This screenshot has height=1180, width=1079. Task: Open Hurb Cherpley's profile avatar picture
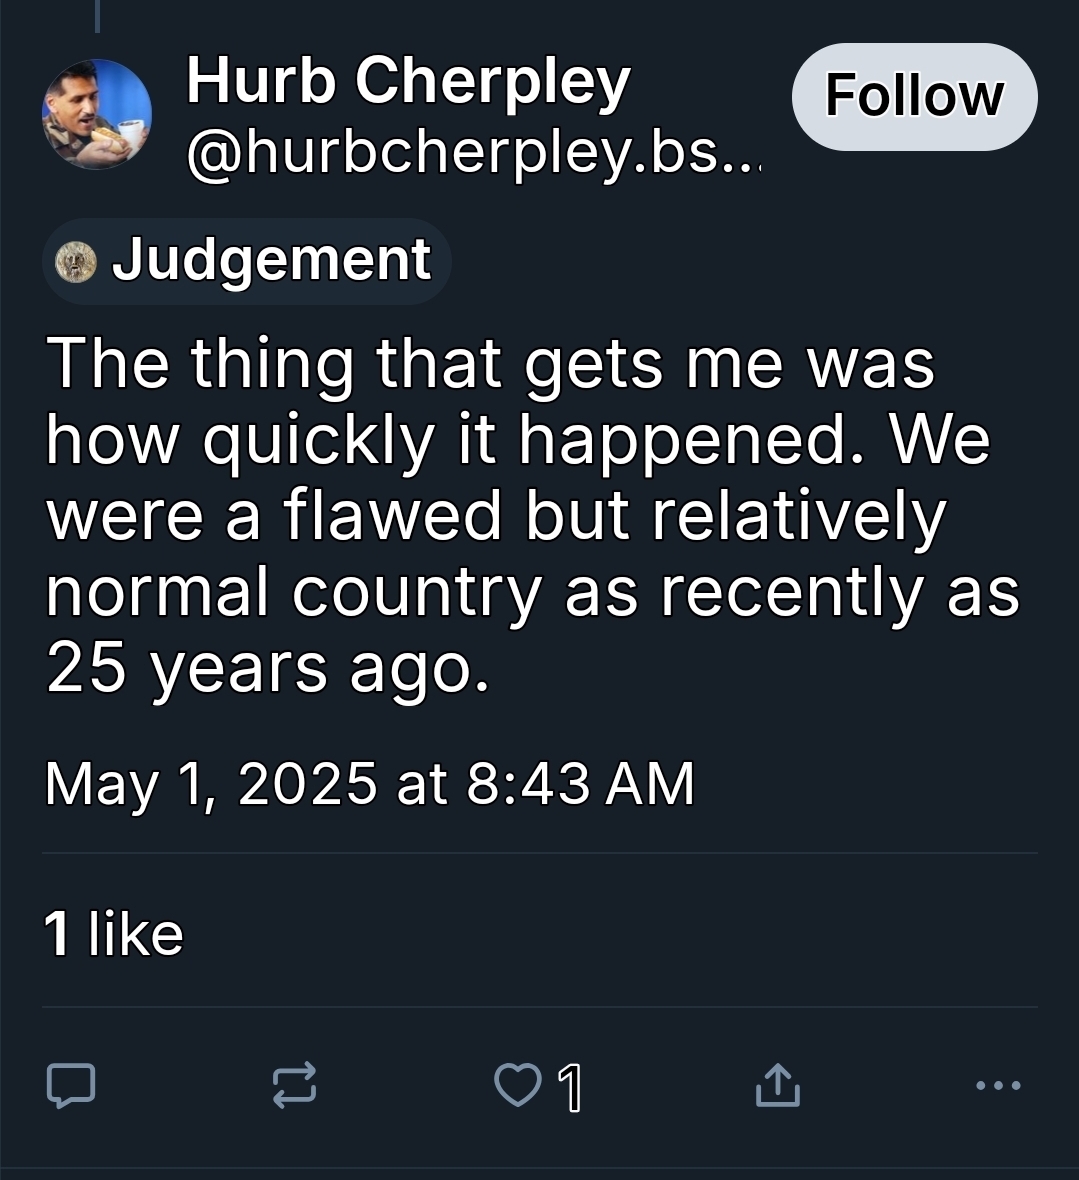pos(97,114)
